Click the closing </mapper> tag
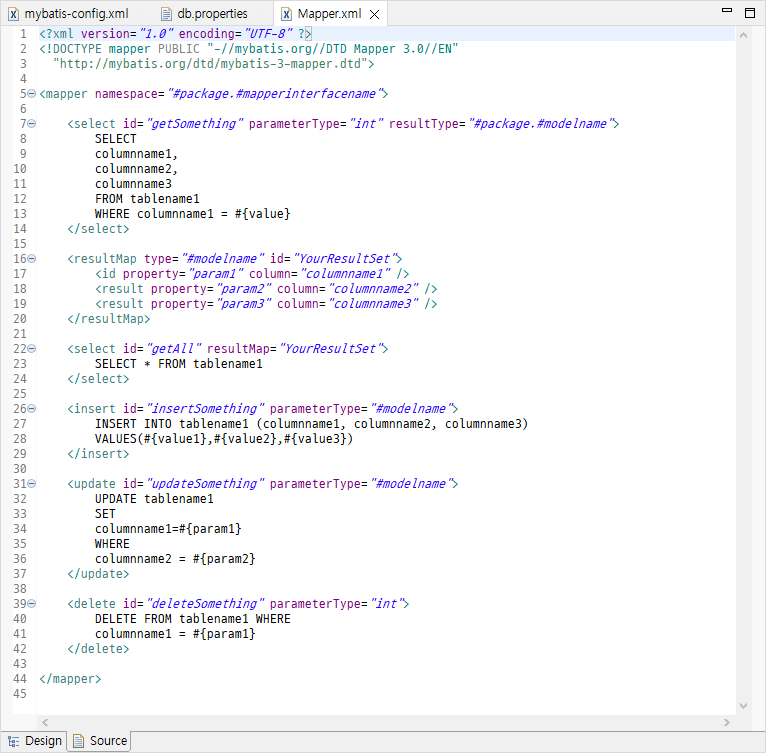This screenshot has width=766, height=753. click(70, 679)
